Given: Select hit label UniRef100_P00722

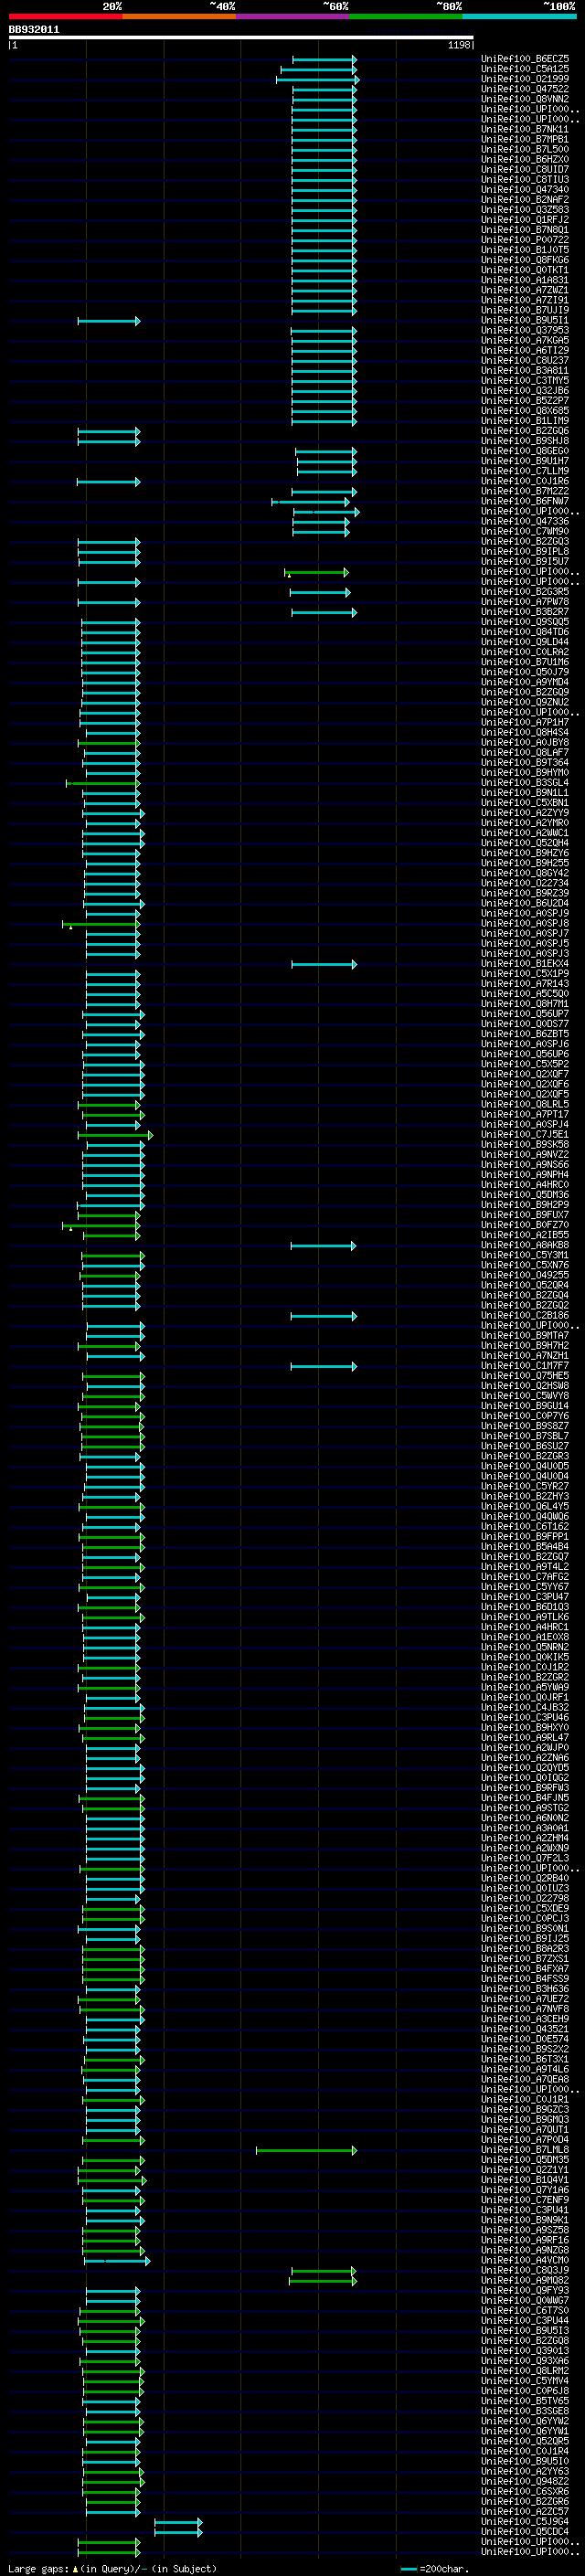Looking at the screenshot, I should pyautogui.click(x=525, y=240).
